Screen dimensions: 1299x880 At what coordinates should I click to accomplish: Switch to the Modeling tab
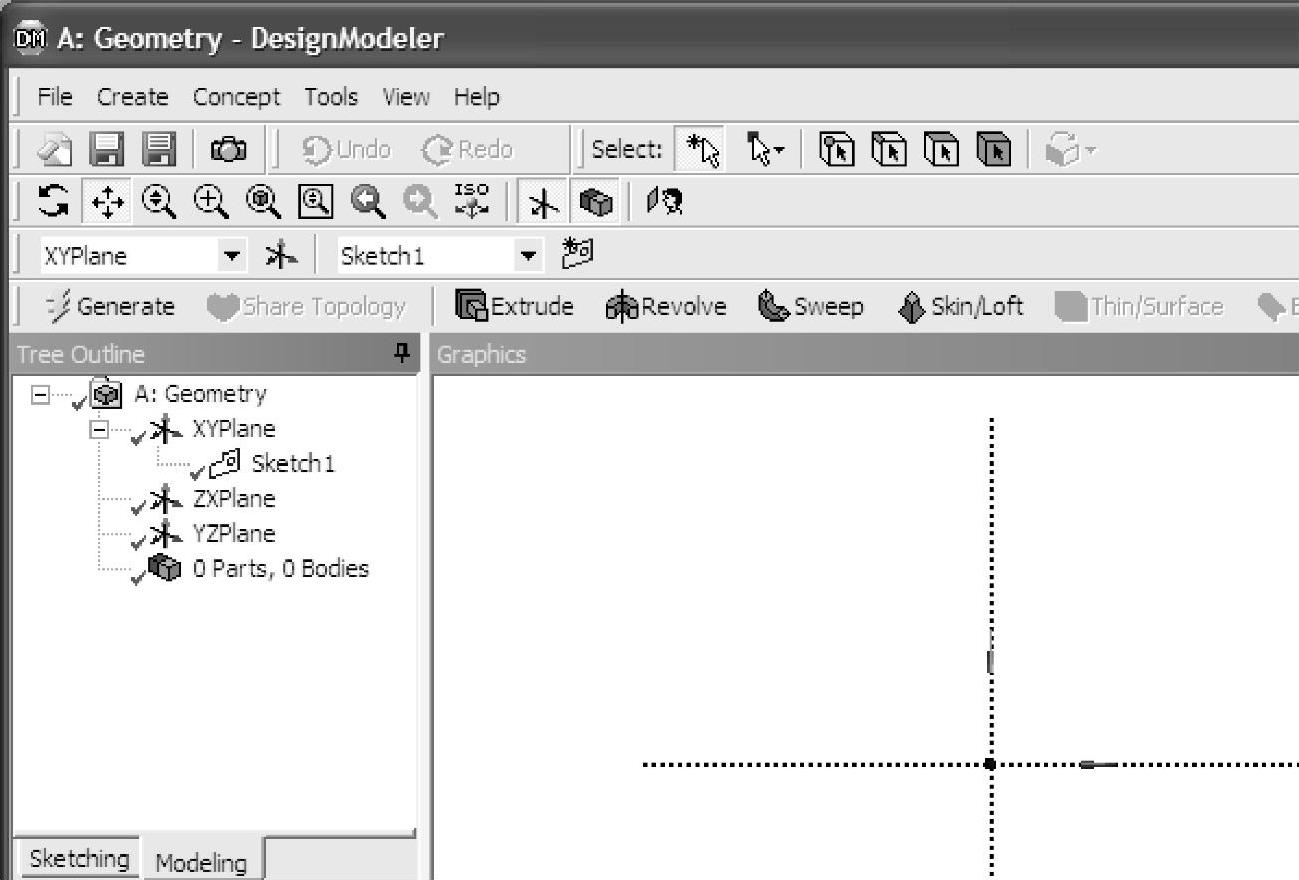[201, 863]
